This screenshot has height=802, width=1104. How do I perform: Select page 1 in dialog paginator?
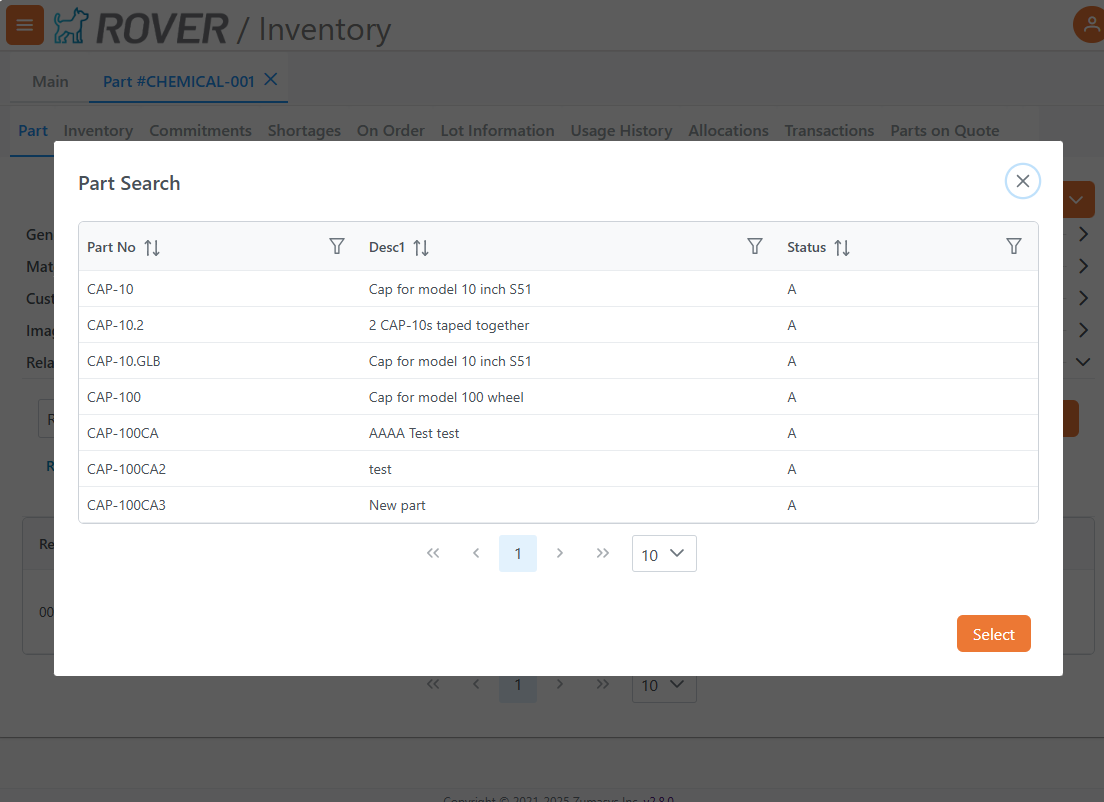(518, 554)
